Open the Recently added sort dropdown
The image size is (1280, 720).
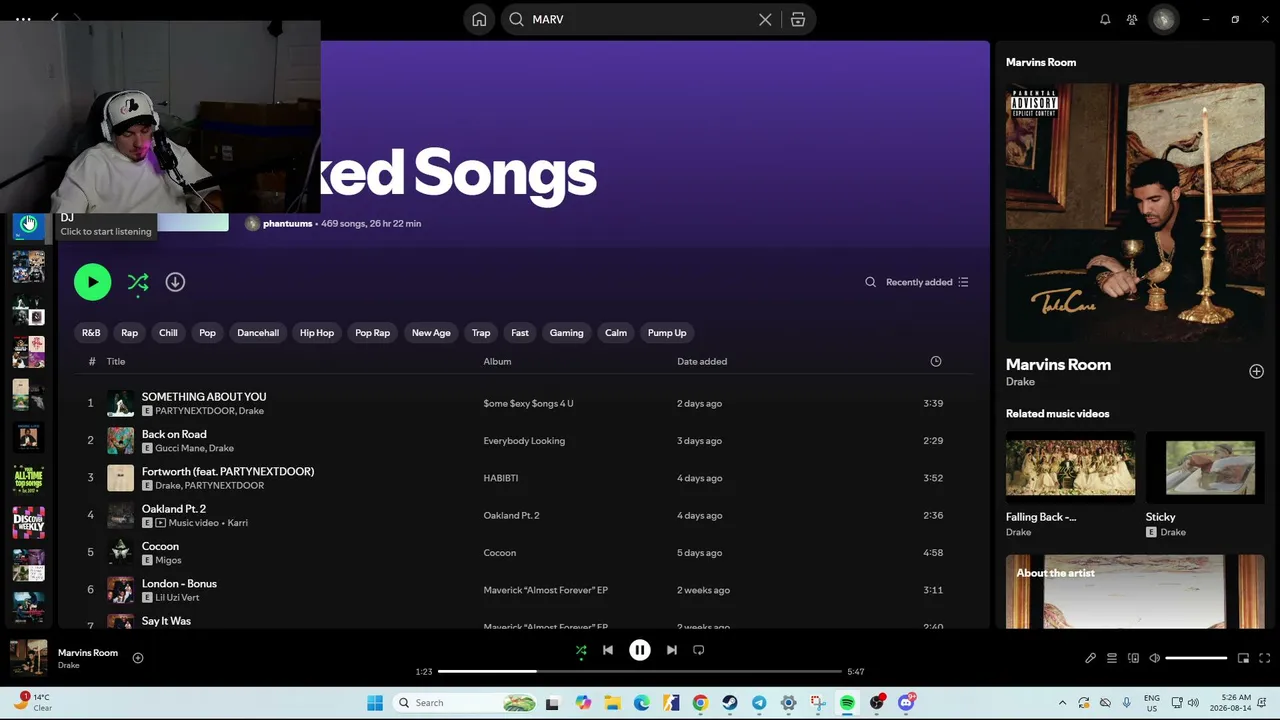point(927,282)
